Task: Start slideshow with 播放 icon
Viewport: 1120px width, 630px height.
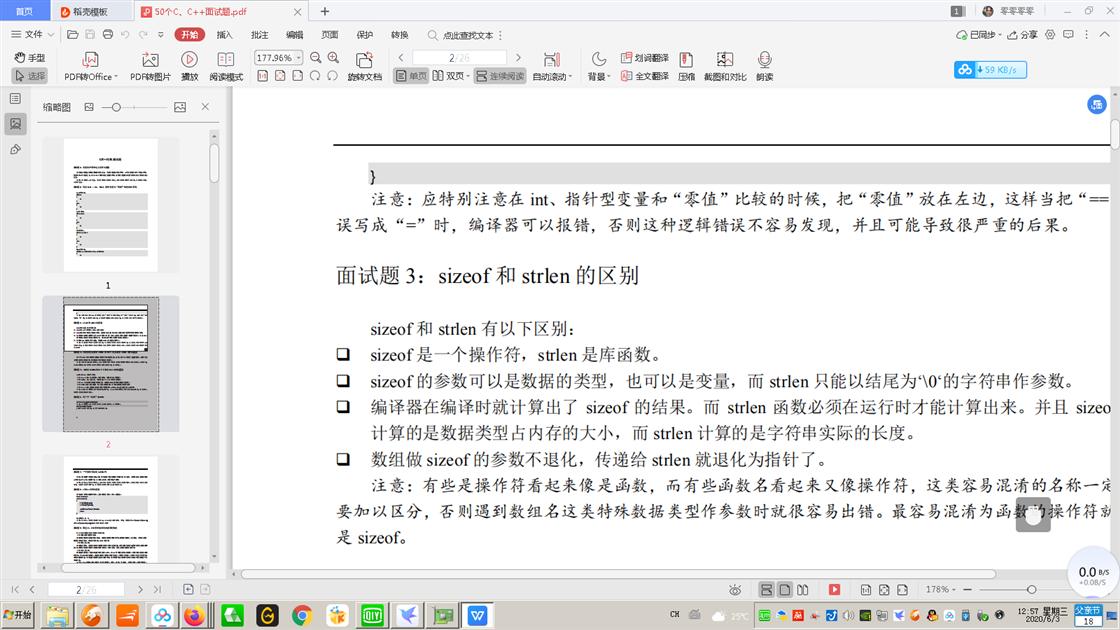Action: point(189,66)
